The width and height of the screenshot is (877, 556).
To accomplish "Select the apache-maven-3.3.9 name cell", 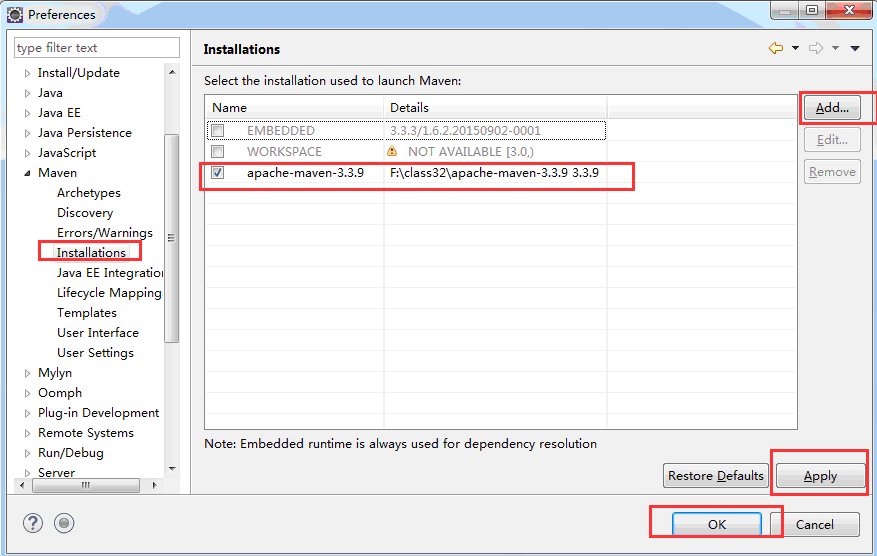I will pyautogui.click(x=305, y=173).
